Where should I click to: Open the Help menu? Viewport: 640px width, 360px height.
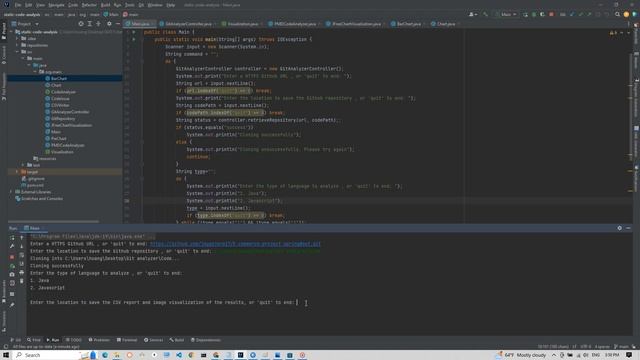point(171,5)
